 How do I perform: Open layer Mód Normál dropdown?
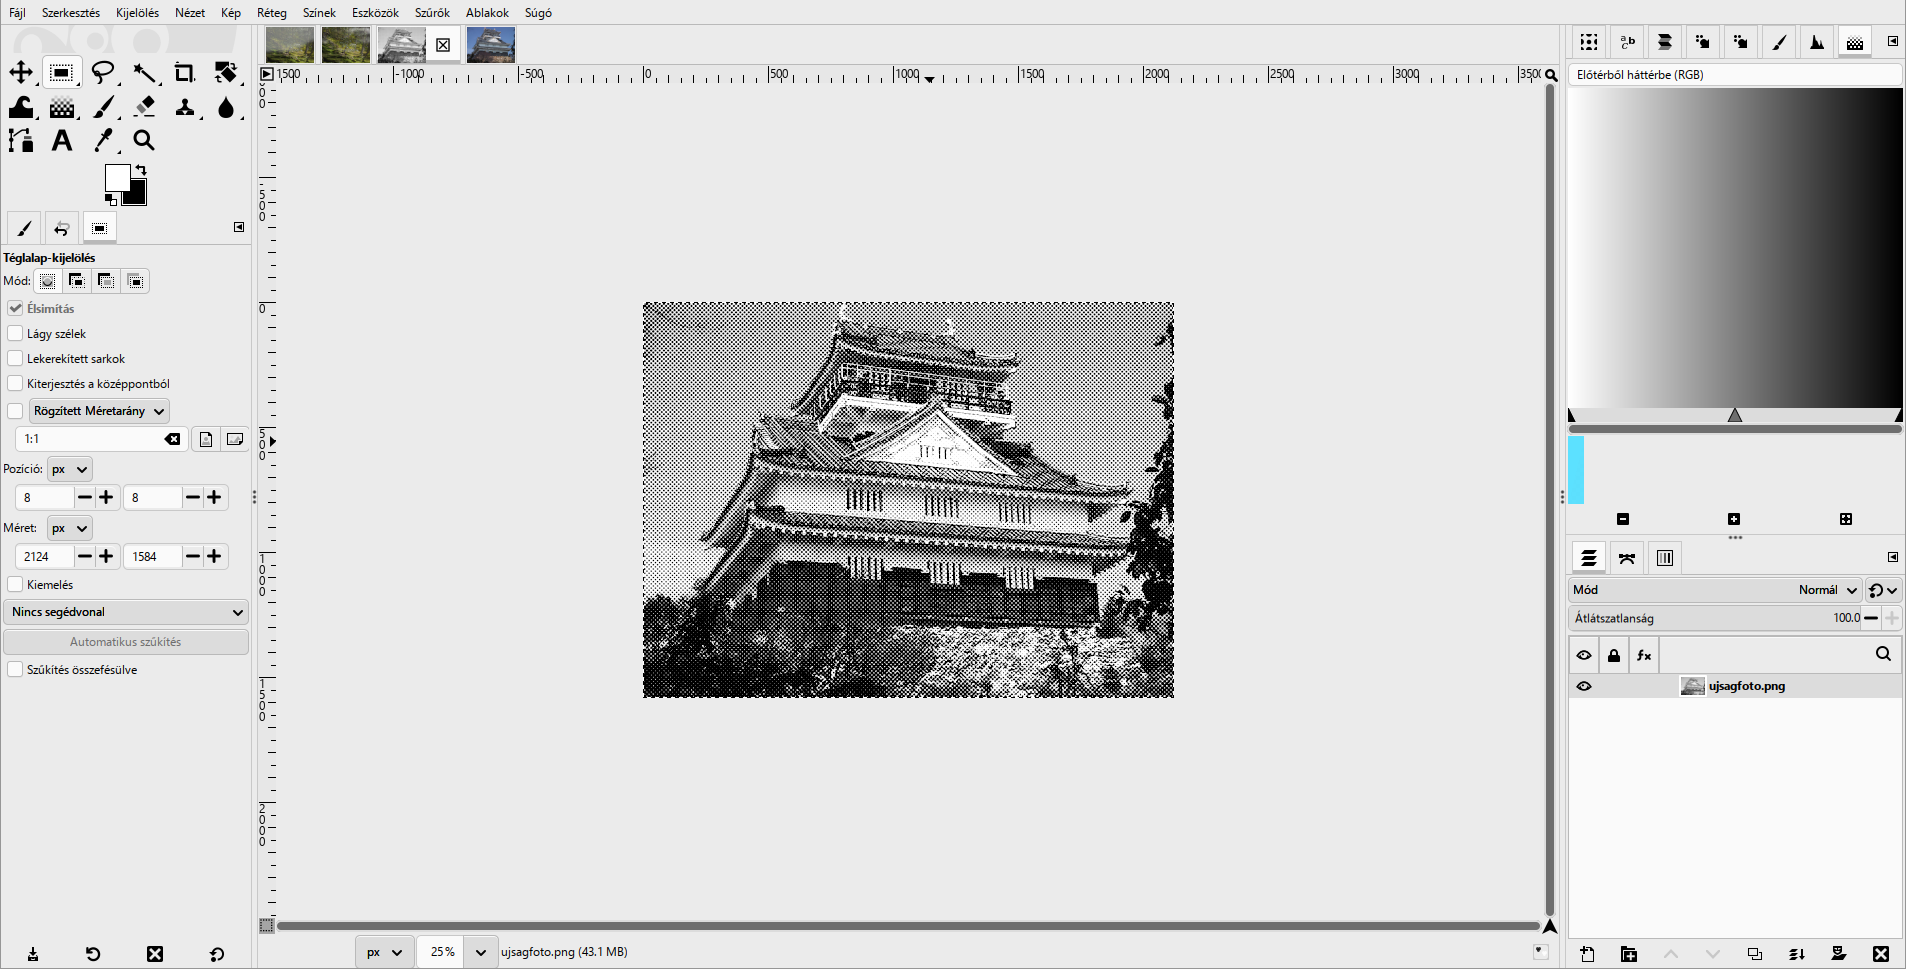(1714, 590)
